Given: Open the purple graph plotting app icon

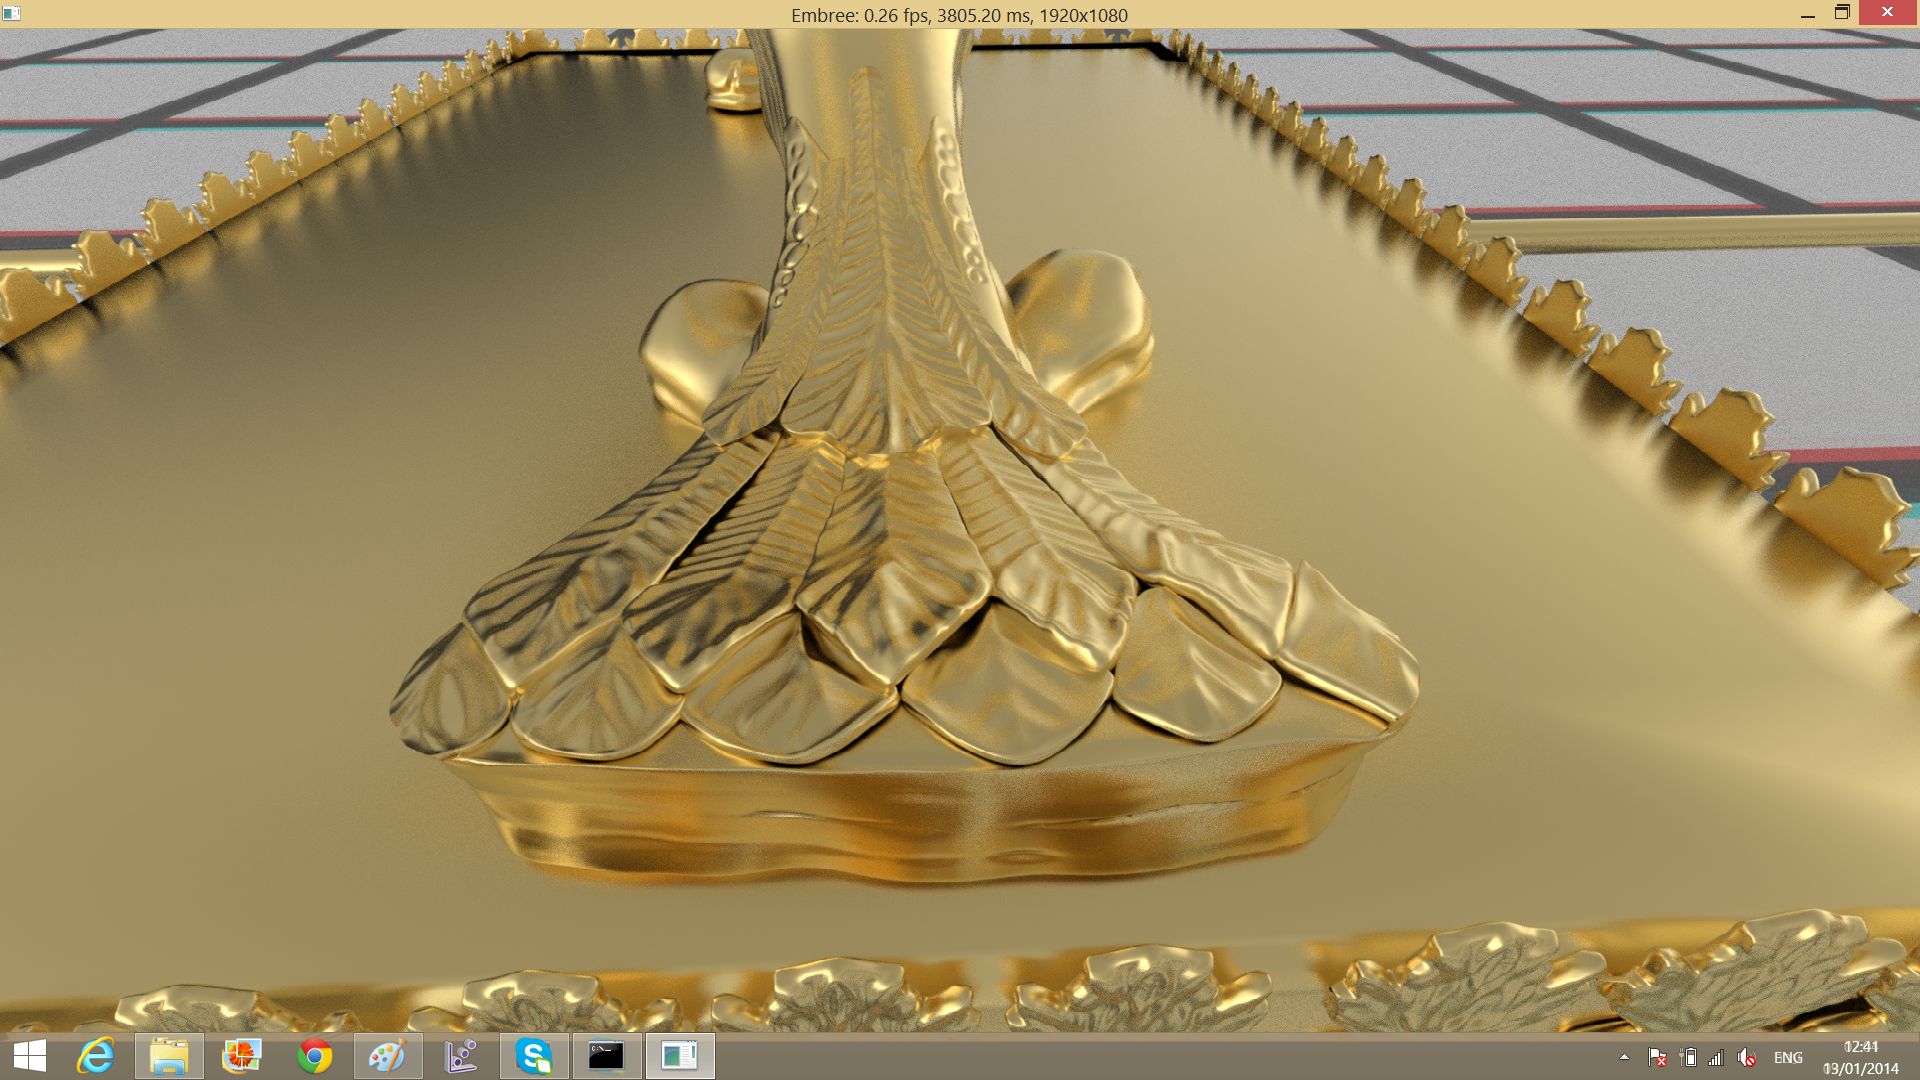Looking at the screenshot, I should coord(461,1056).
